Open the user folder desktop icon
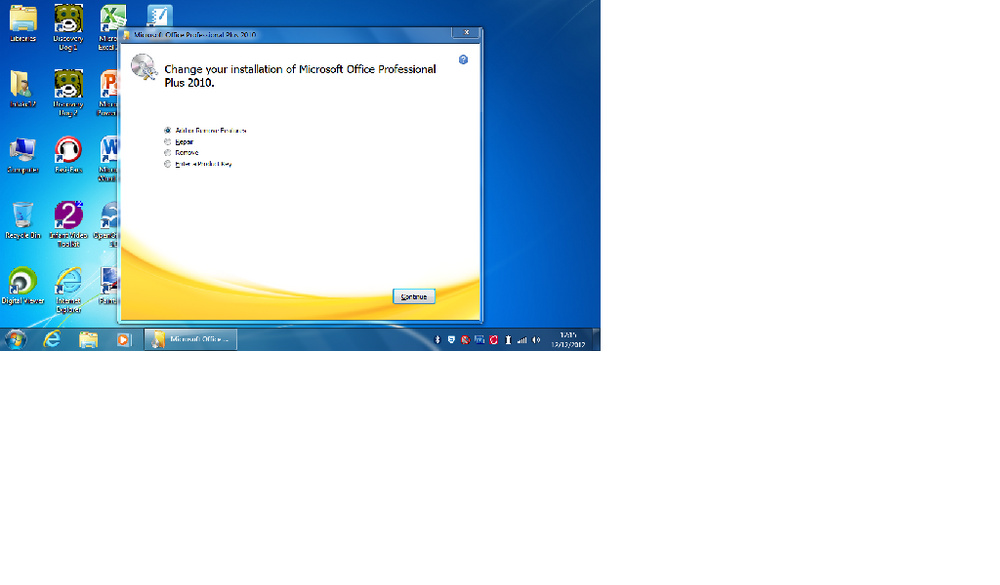The height and width of the screenshot is (585, 1000). pyautogui.click(x=22, y=89)
